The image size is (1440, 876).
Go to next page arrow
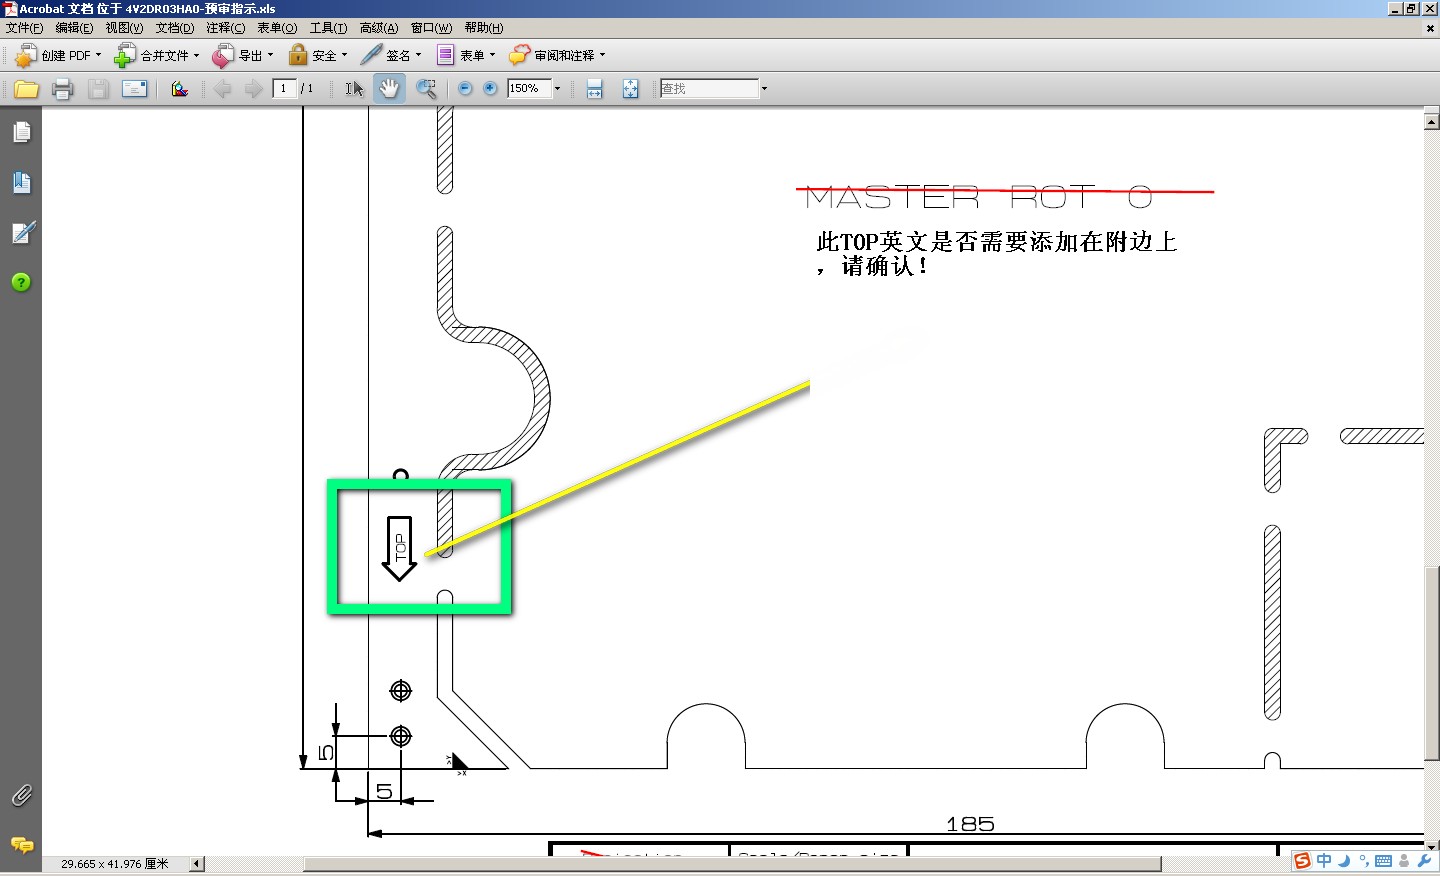pos(254,89)
